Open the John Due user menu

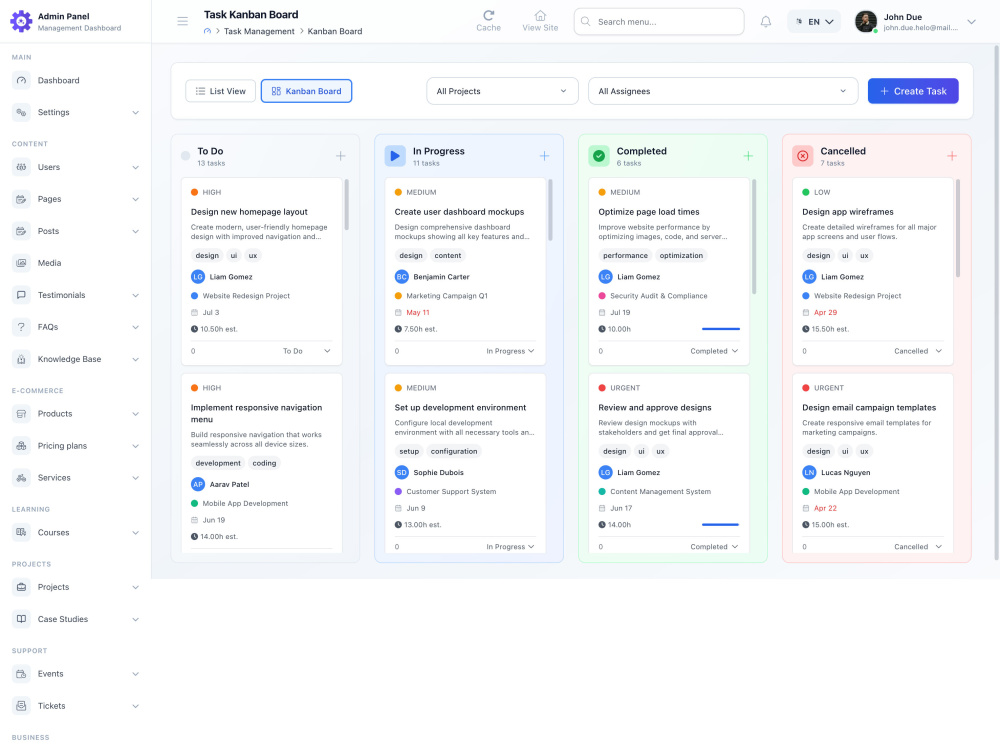point(915,22)
